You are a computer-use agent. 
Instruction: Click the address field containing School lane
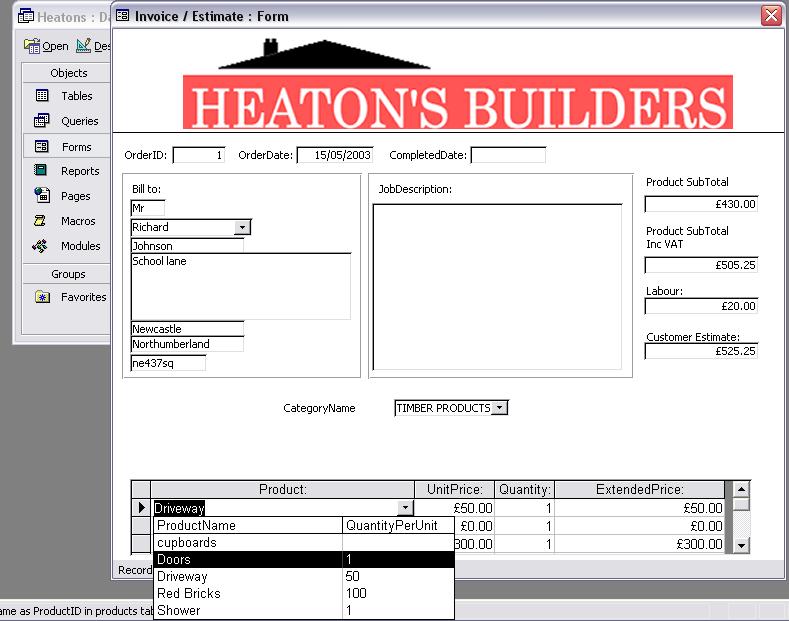241,286
